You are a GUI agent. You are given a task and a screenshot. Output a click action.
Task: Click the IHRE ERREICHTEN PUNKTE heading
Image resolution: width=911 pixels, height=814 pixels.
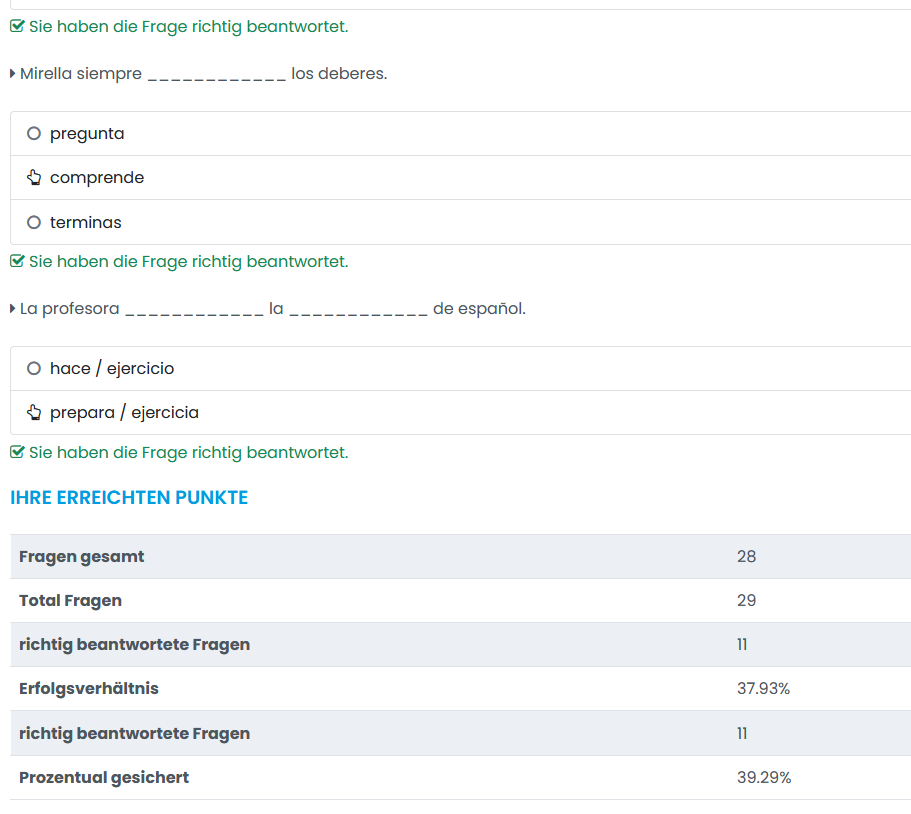click(x=129, y=498)
